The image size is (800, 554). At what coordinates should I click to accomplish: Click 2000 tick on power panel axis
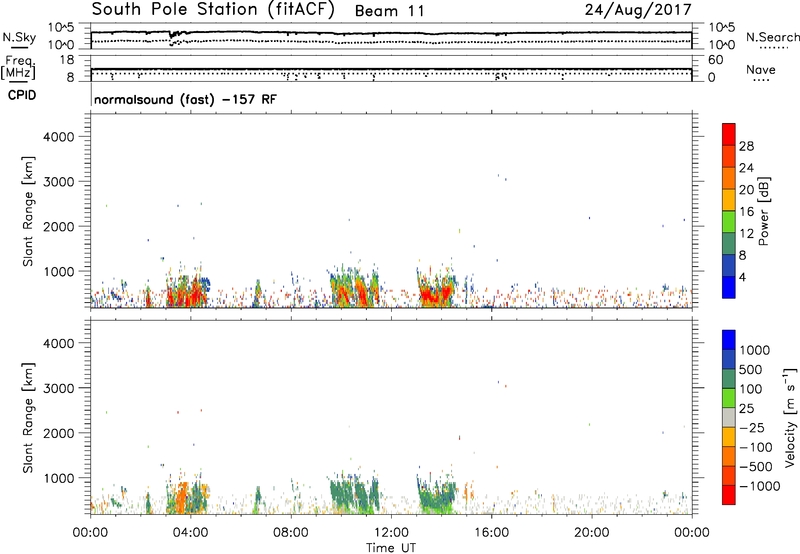click(x=59, y=227)
